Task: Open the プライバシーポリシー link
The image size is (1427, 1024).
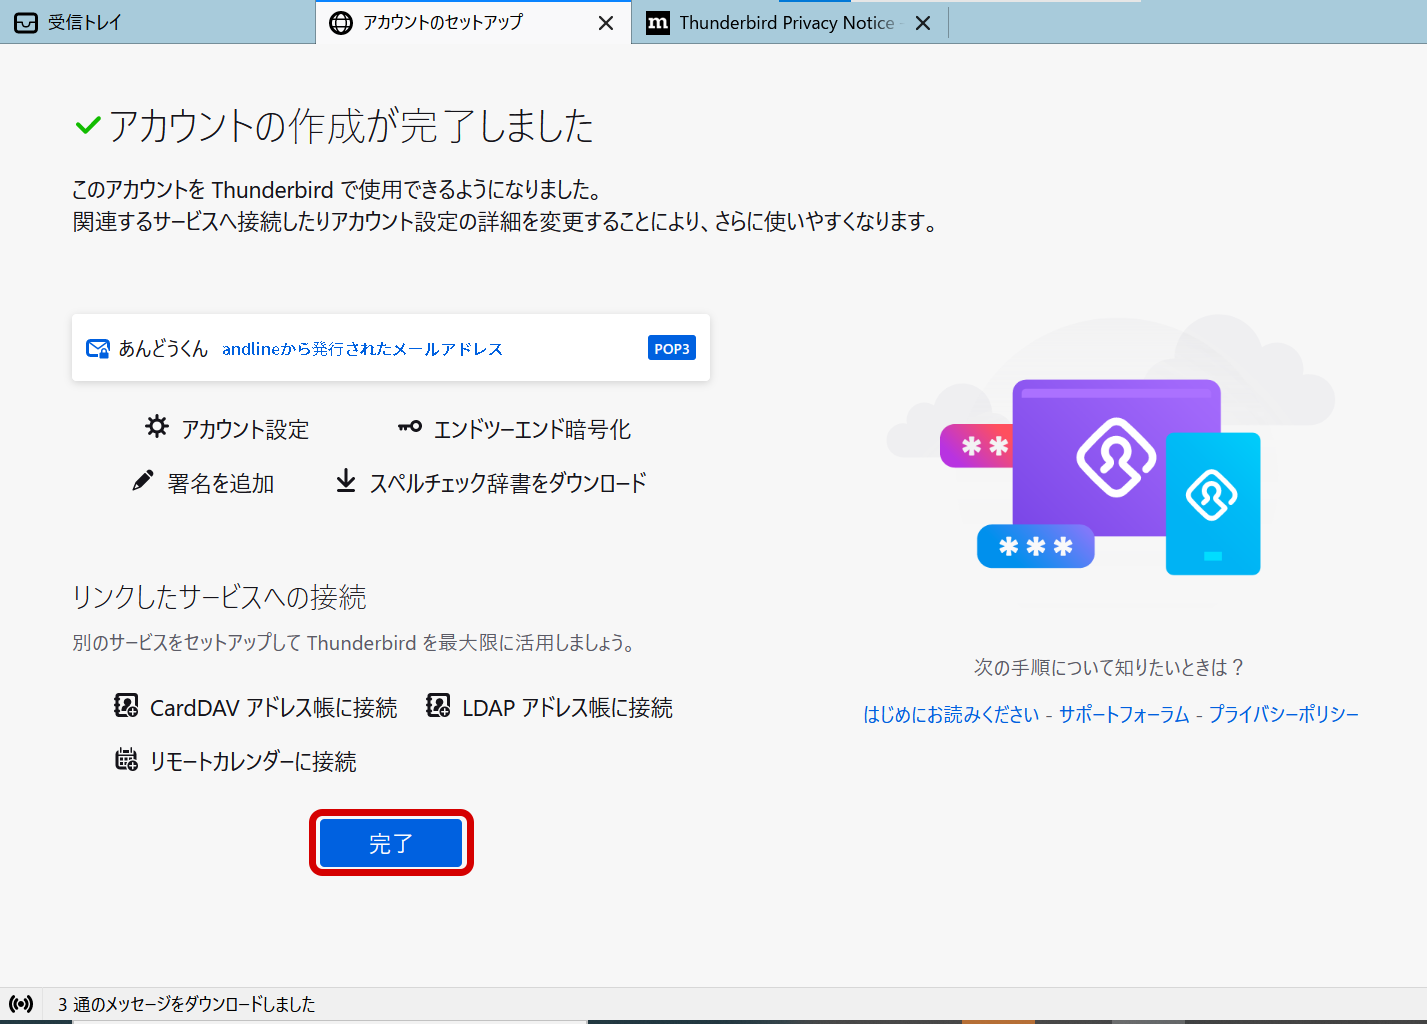Action: tap(1283, 714)
